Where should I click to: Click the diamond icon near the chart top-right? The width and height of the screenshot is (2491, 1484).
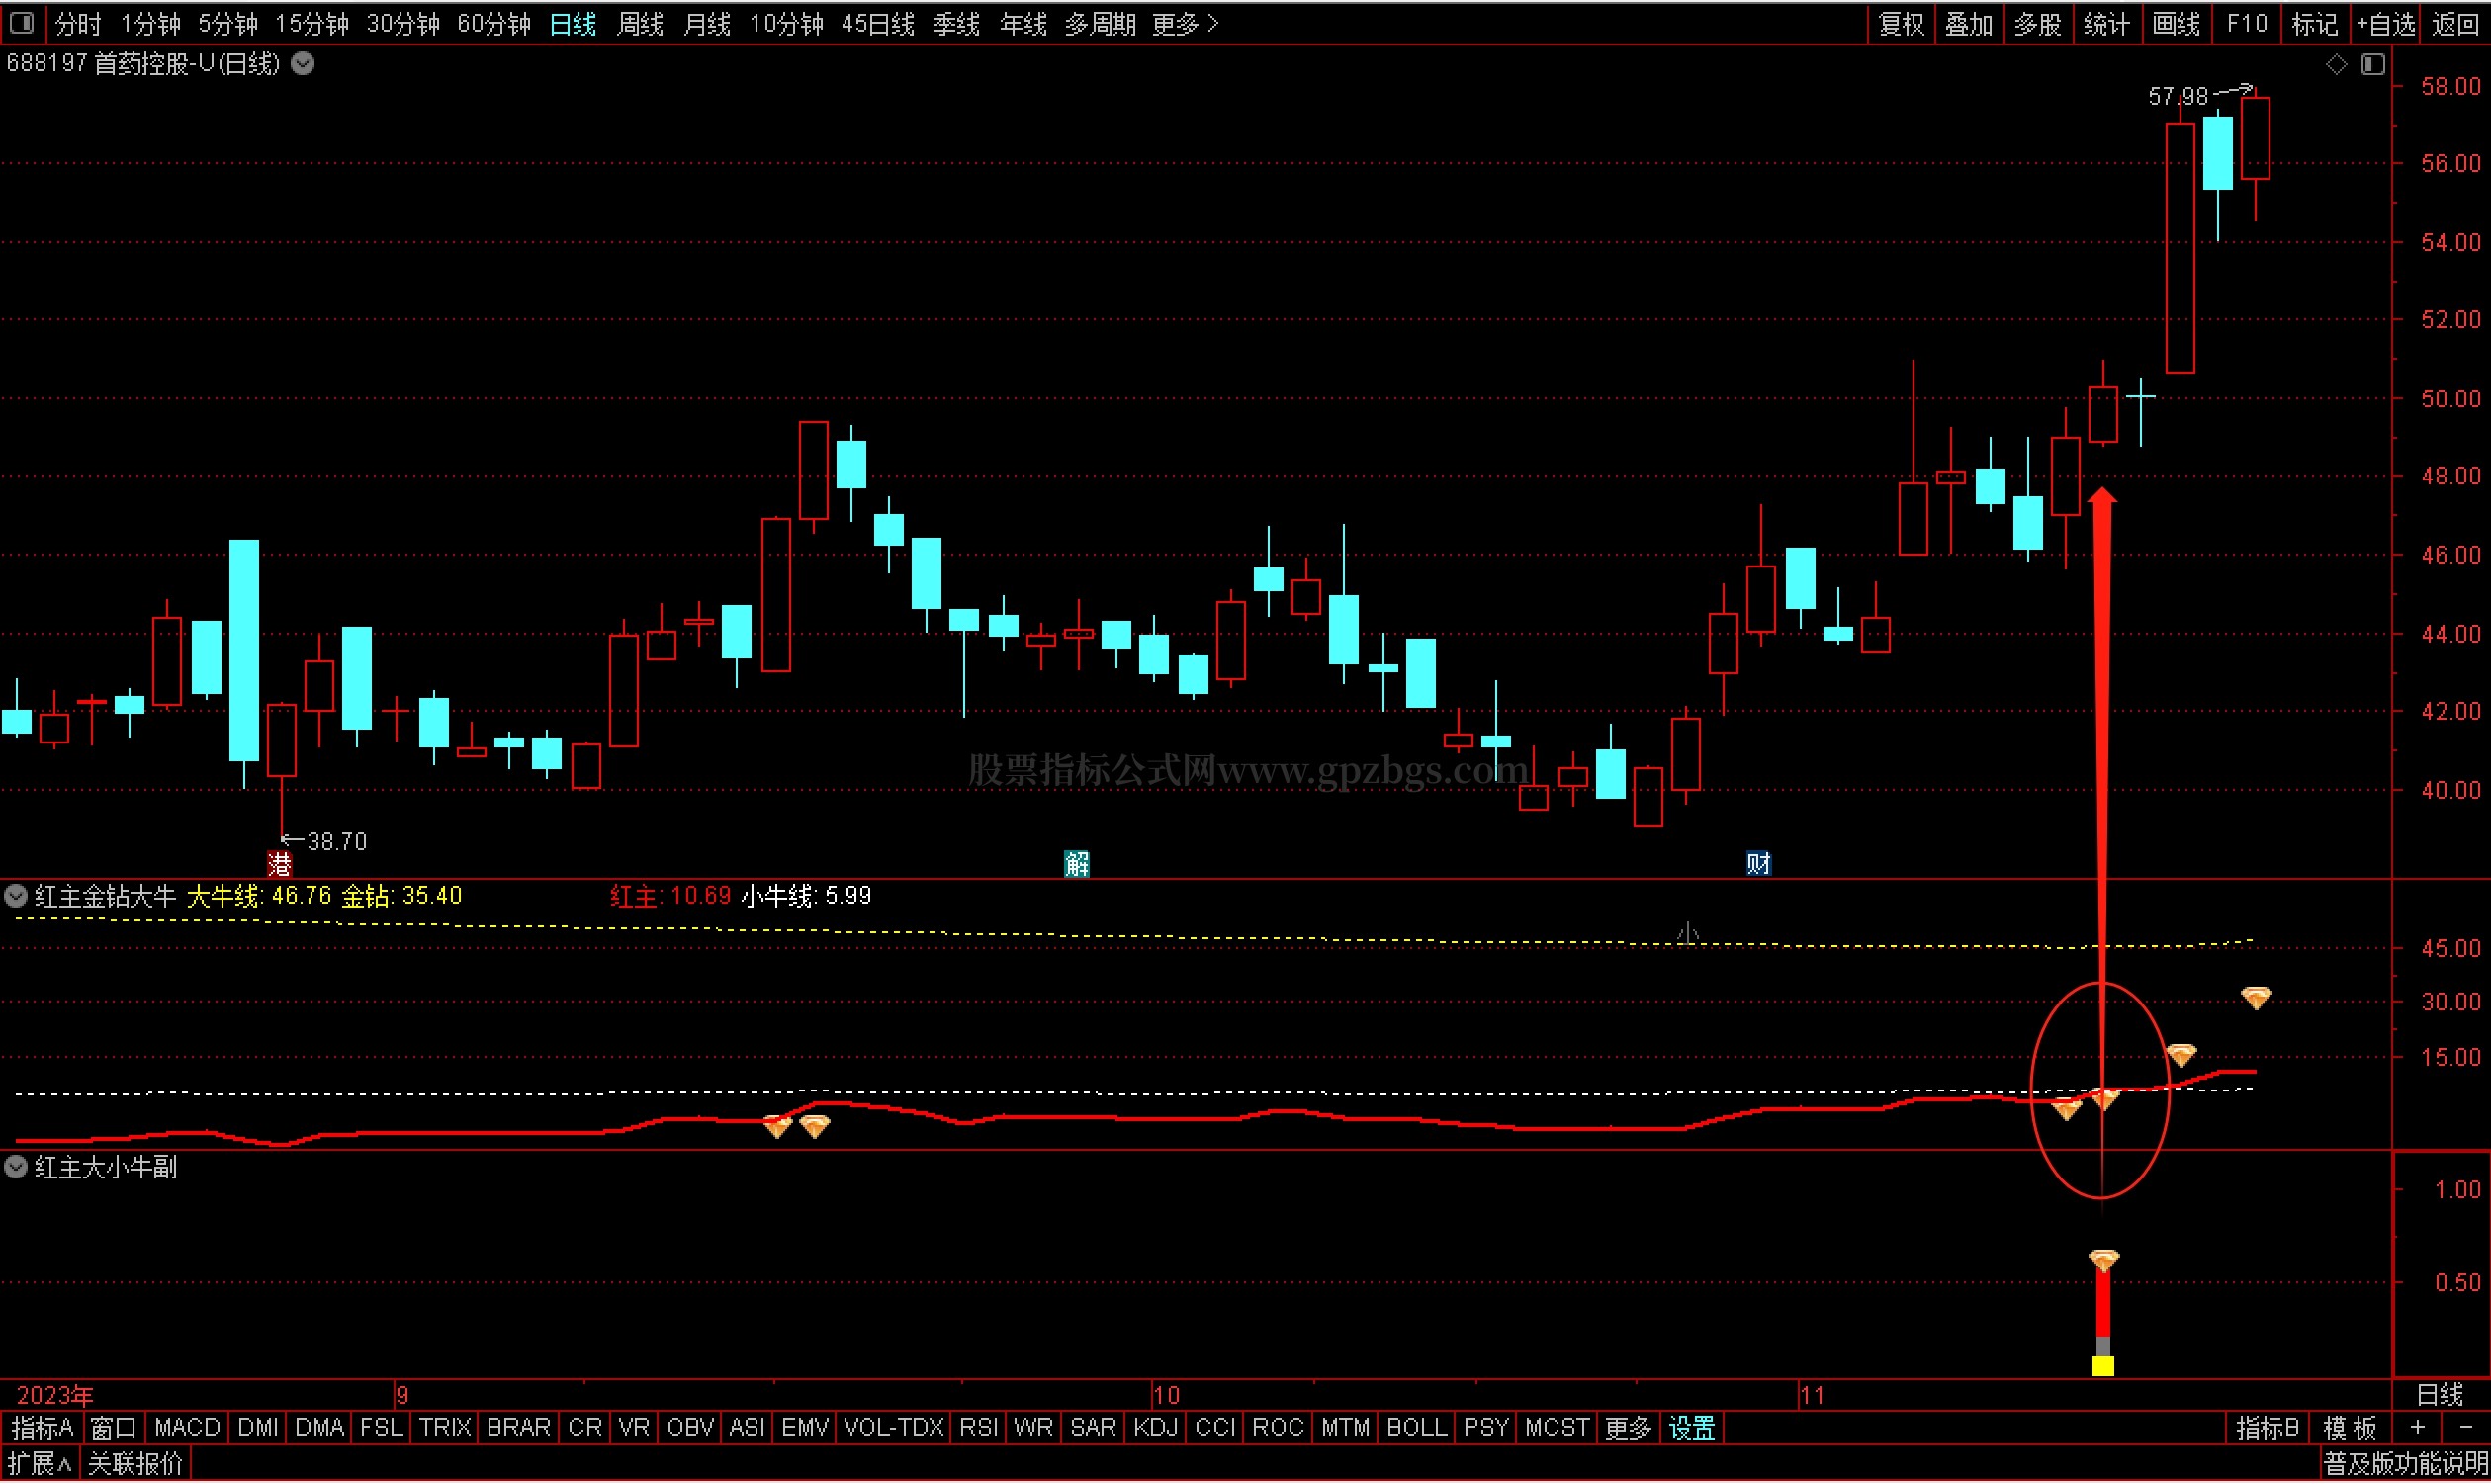[2336, 65]
